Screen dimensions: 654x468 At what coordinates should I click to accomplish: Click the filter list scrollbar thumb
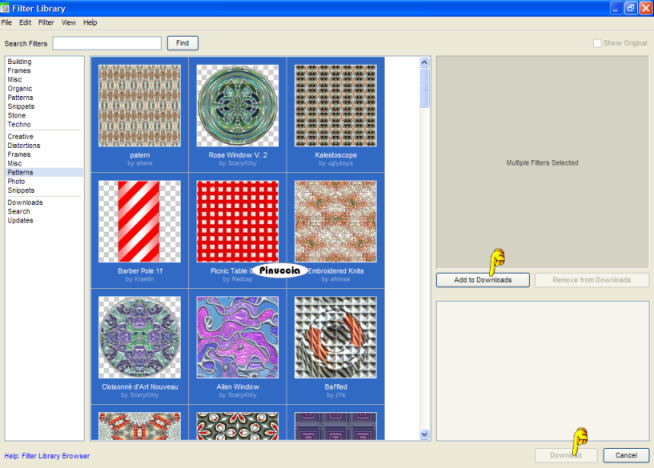click(424, 88)
